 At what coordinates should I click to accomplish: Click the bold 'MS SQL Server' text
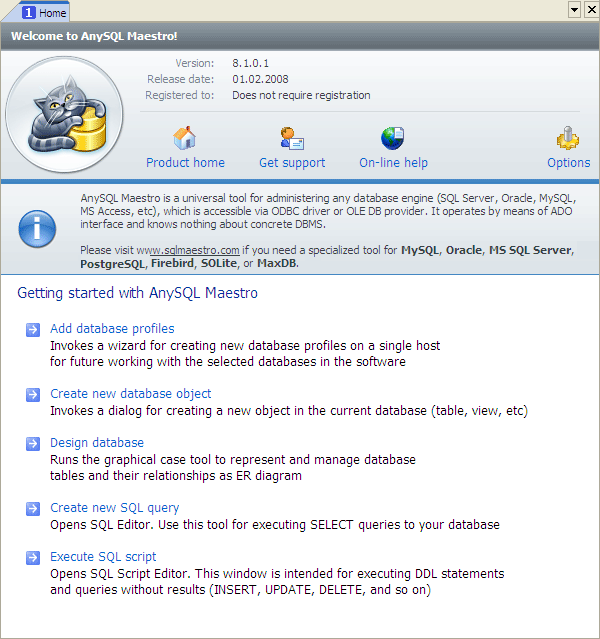click(x=530, y=250)
